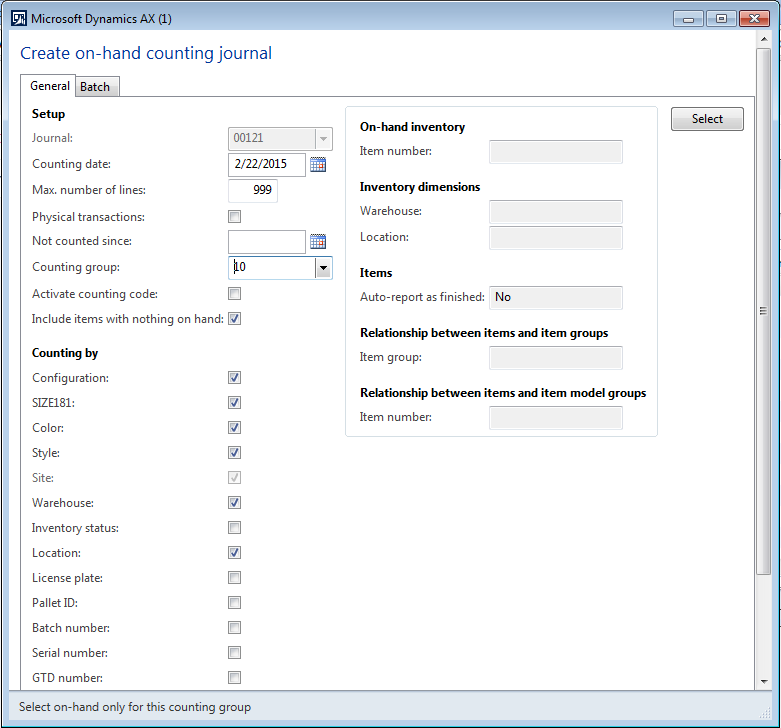Click Auto-report as finished field
The height and width of the screenshot is (728, 781).
[556, 297]
